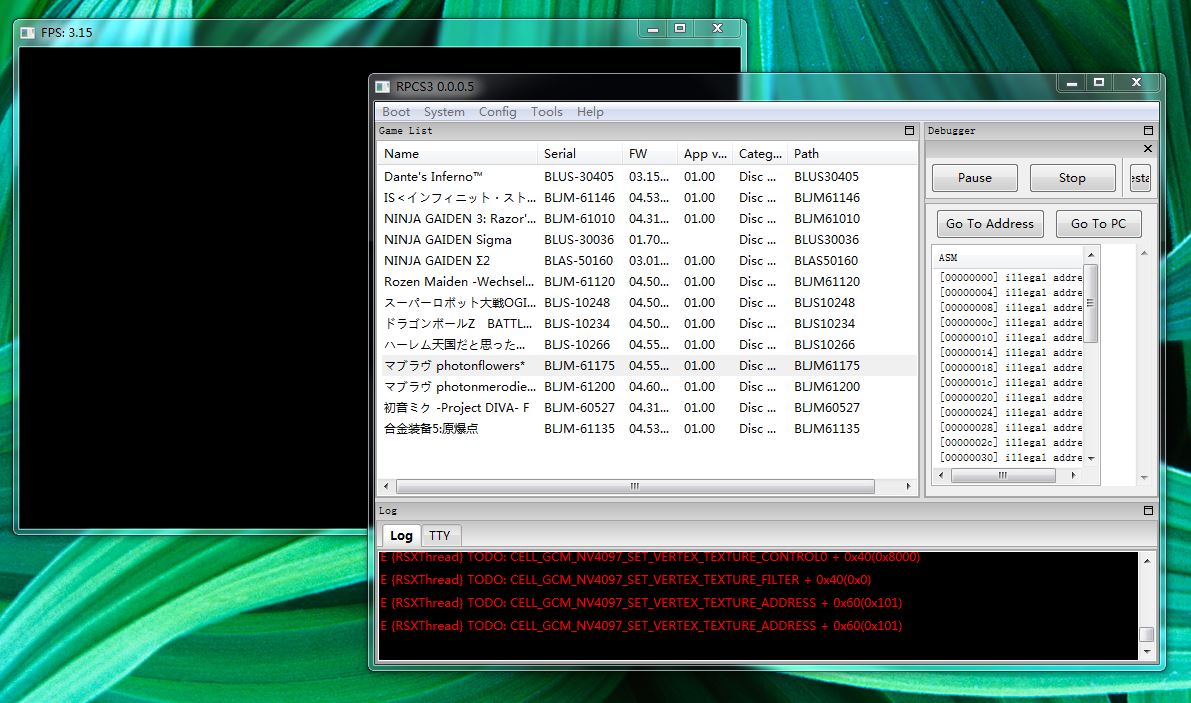Select NINJA GAIDEN Σ2 game
Viewport: 1191px width, 703px height.
(646, 260)
